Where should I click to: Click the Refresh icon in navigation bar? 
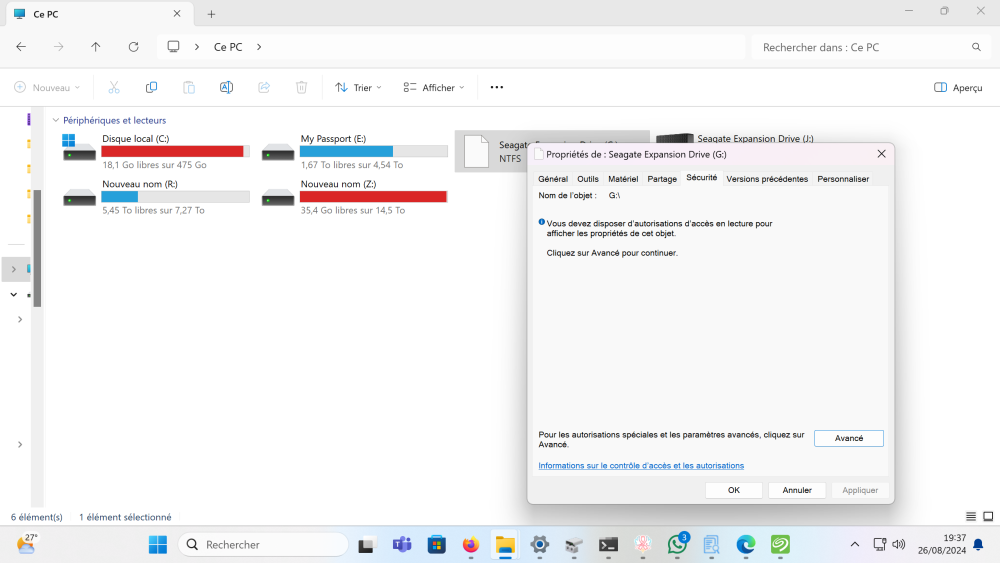[133, 47]
